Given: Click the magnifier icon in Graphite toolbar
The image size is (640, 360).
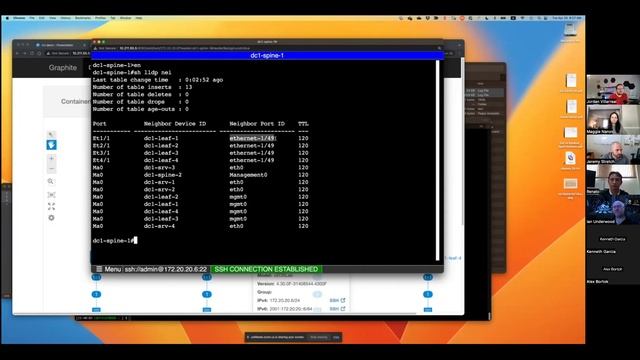Looking at the screenshot, I should [51, 181].
